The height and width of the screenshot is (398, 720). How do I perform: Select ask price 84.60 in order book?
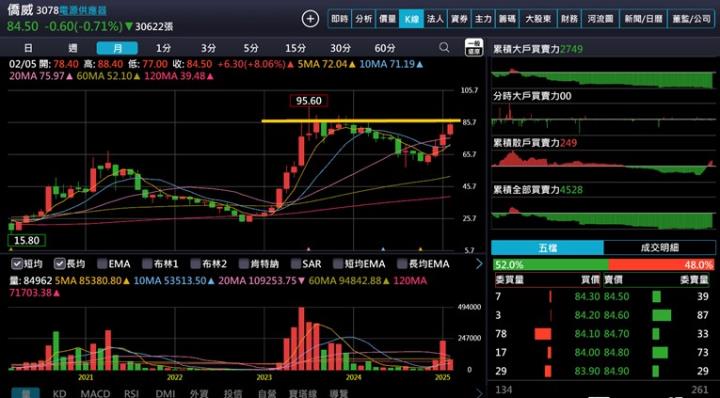pyautogui.click(x=615, y=315)
